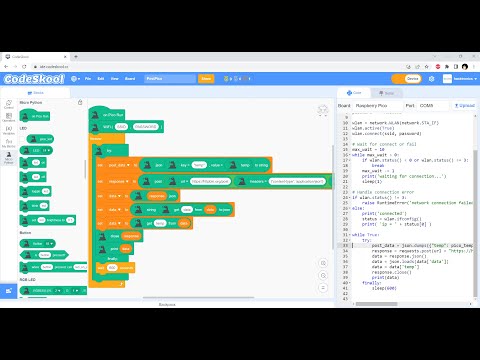Switch to the Code tab

354,93
